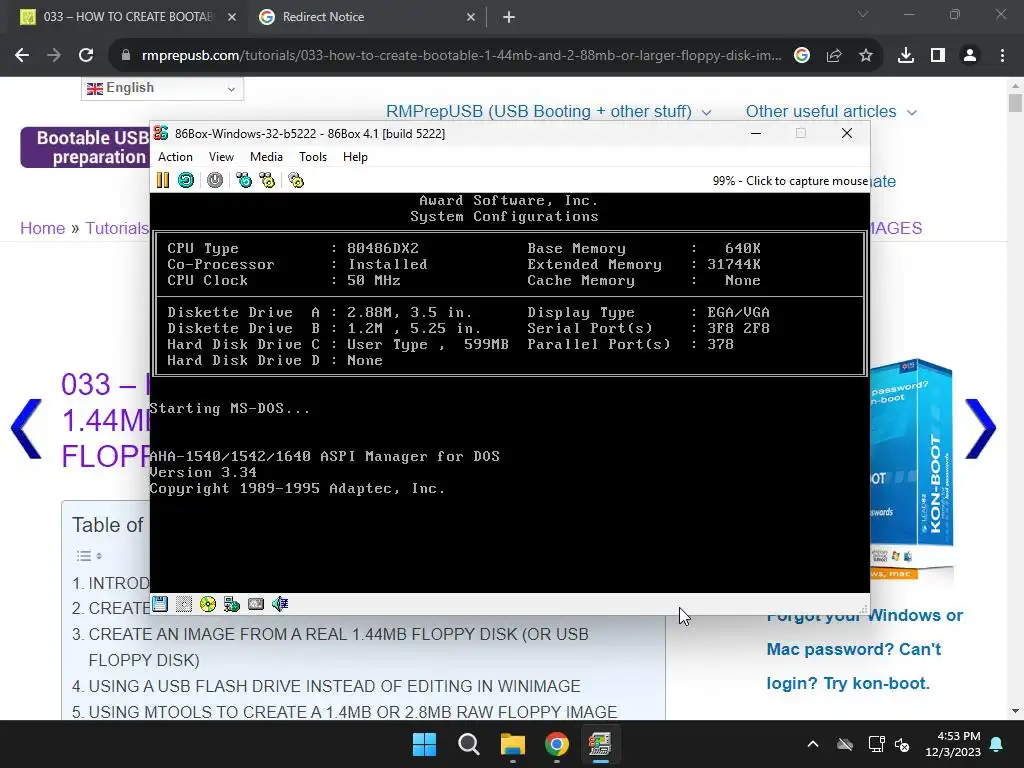Open the Action menu in 86Box
The height and width of the screenshot is (768, 1024).
tap(175, 157)
